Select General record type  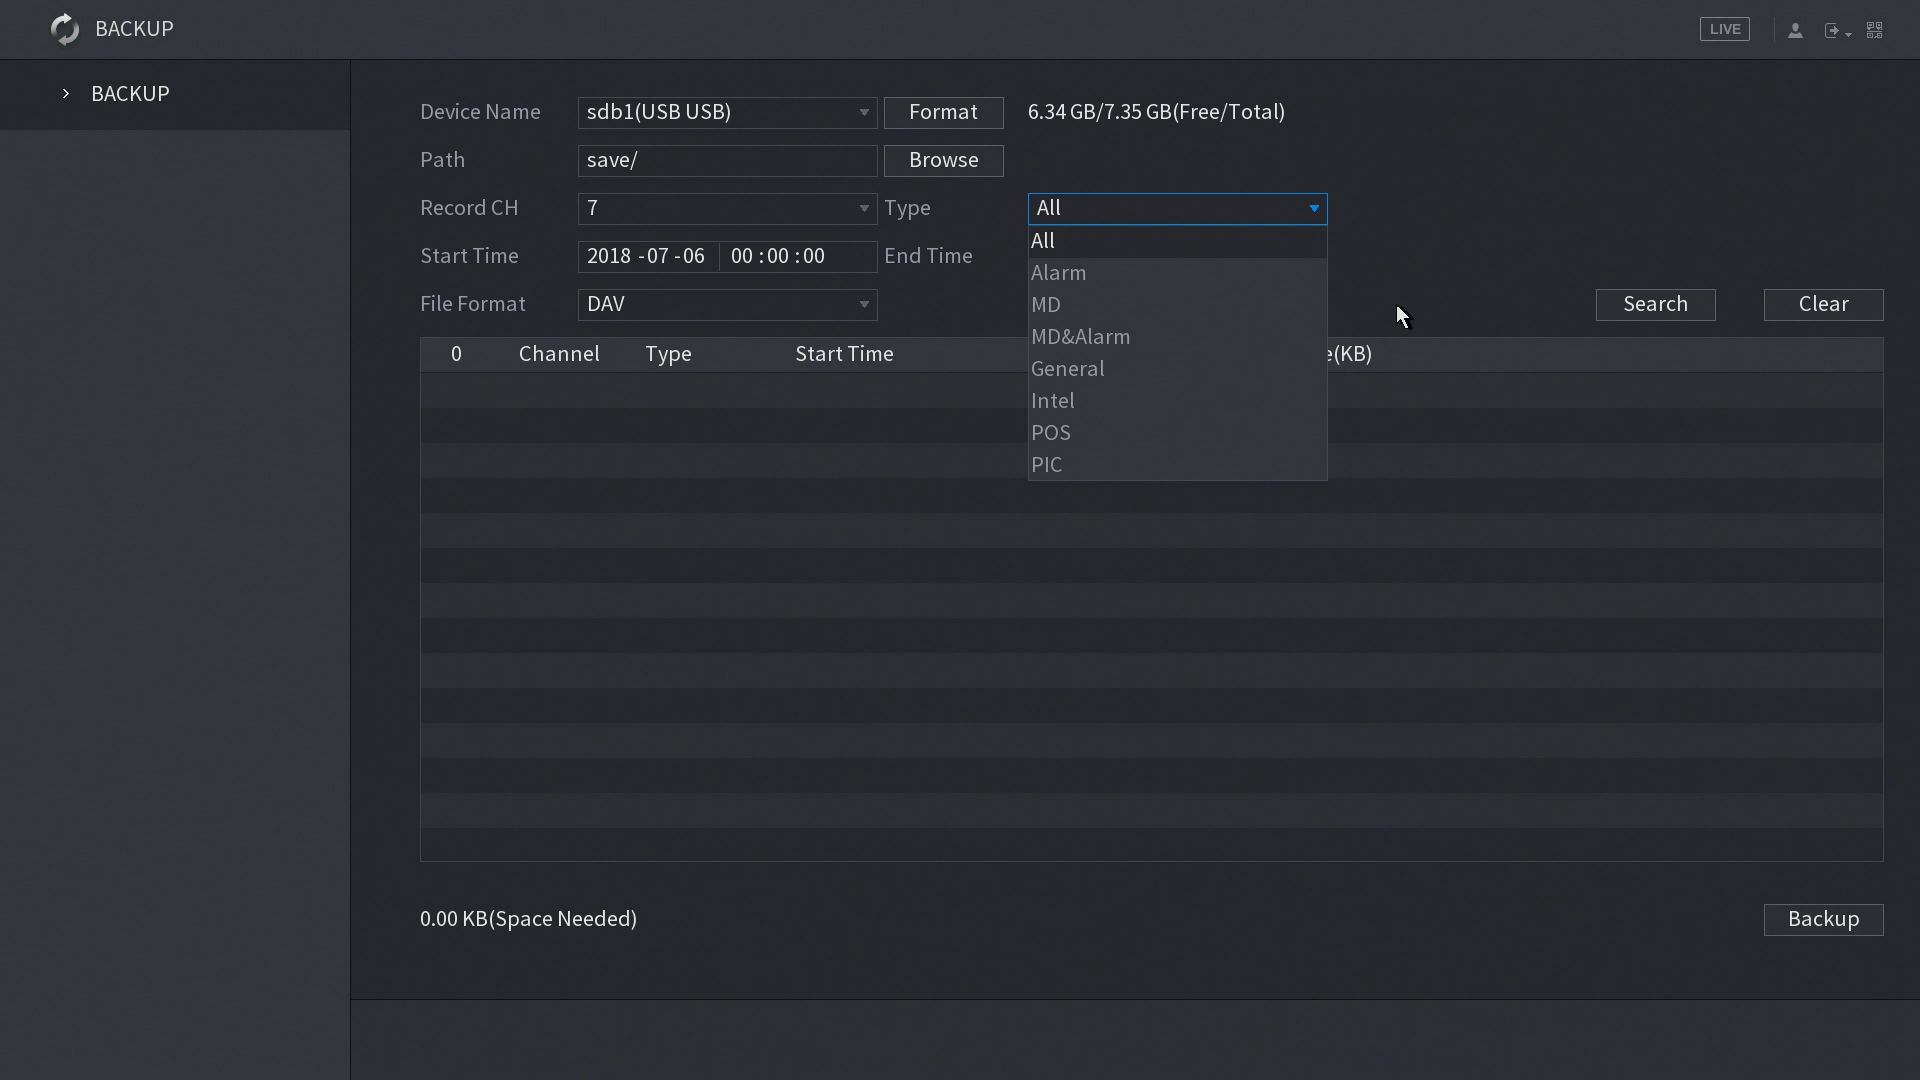coord(1067,369)
